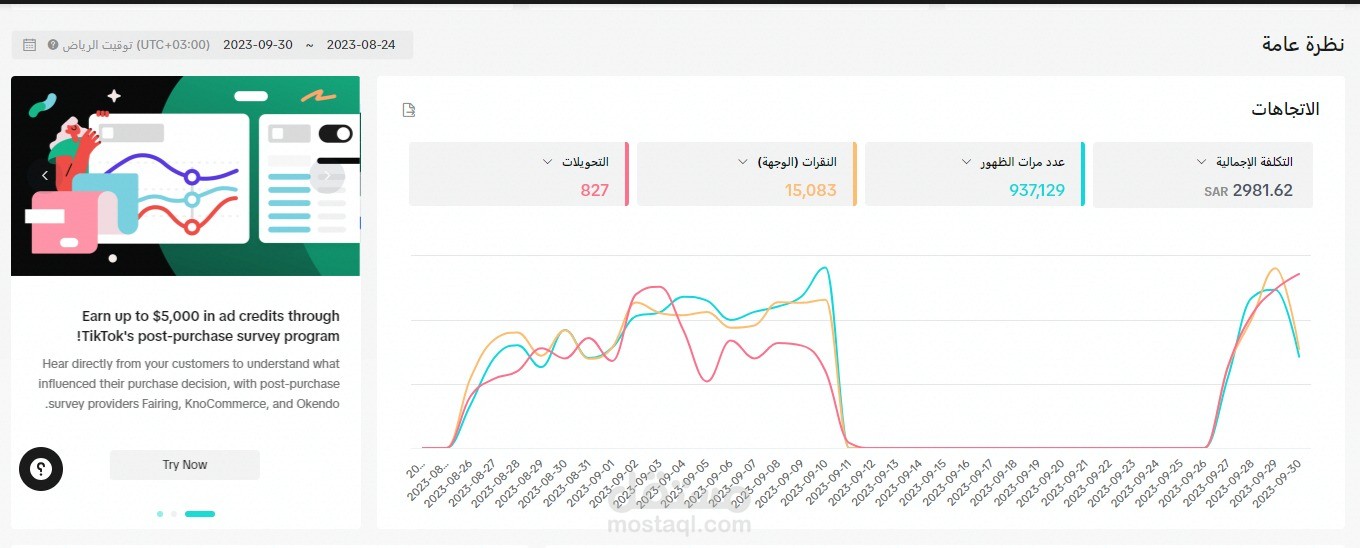Expand the التكلفة الإجمالية metric dropdown
The width and height of the screenshot is (1360, 548).
pyautogui.click(x=1201, y=162)
